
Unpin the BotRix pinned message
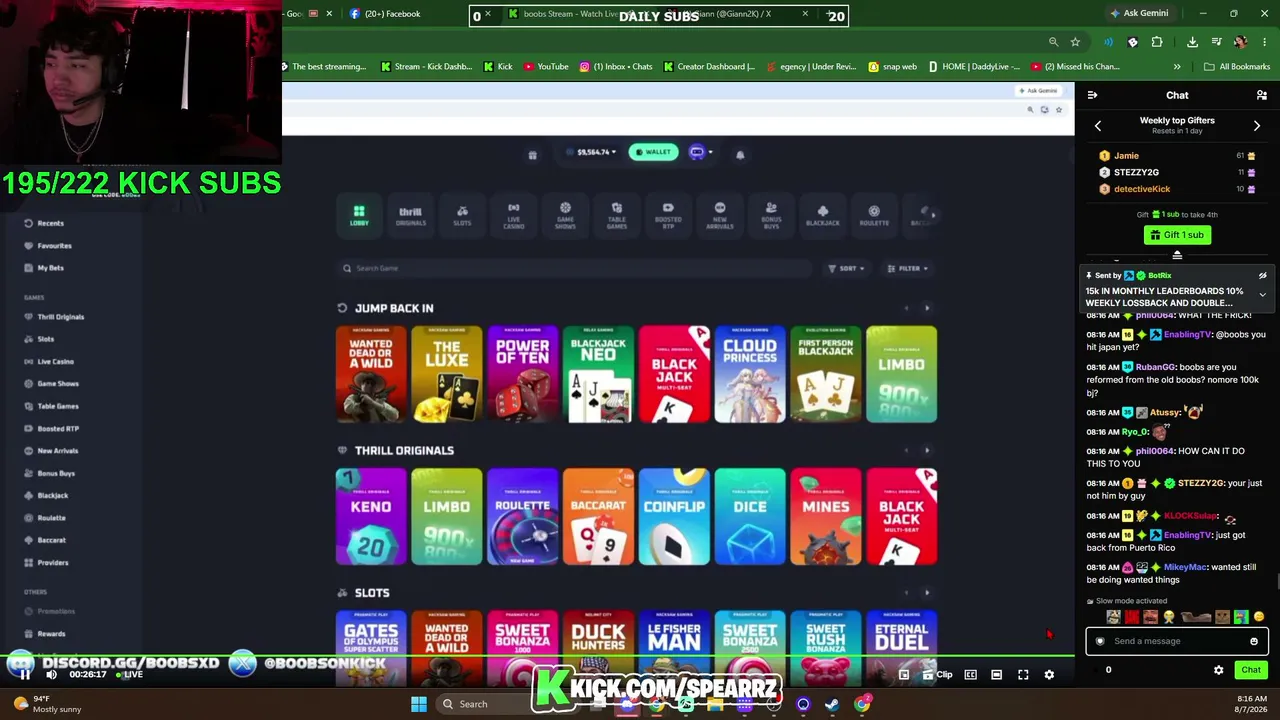1262,276
